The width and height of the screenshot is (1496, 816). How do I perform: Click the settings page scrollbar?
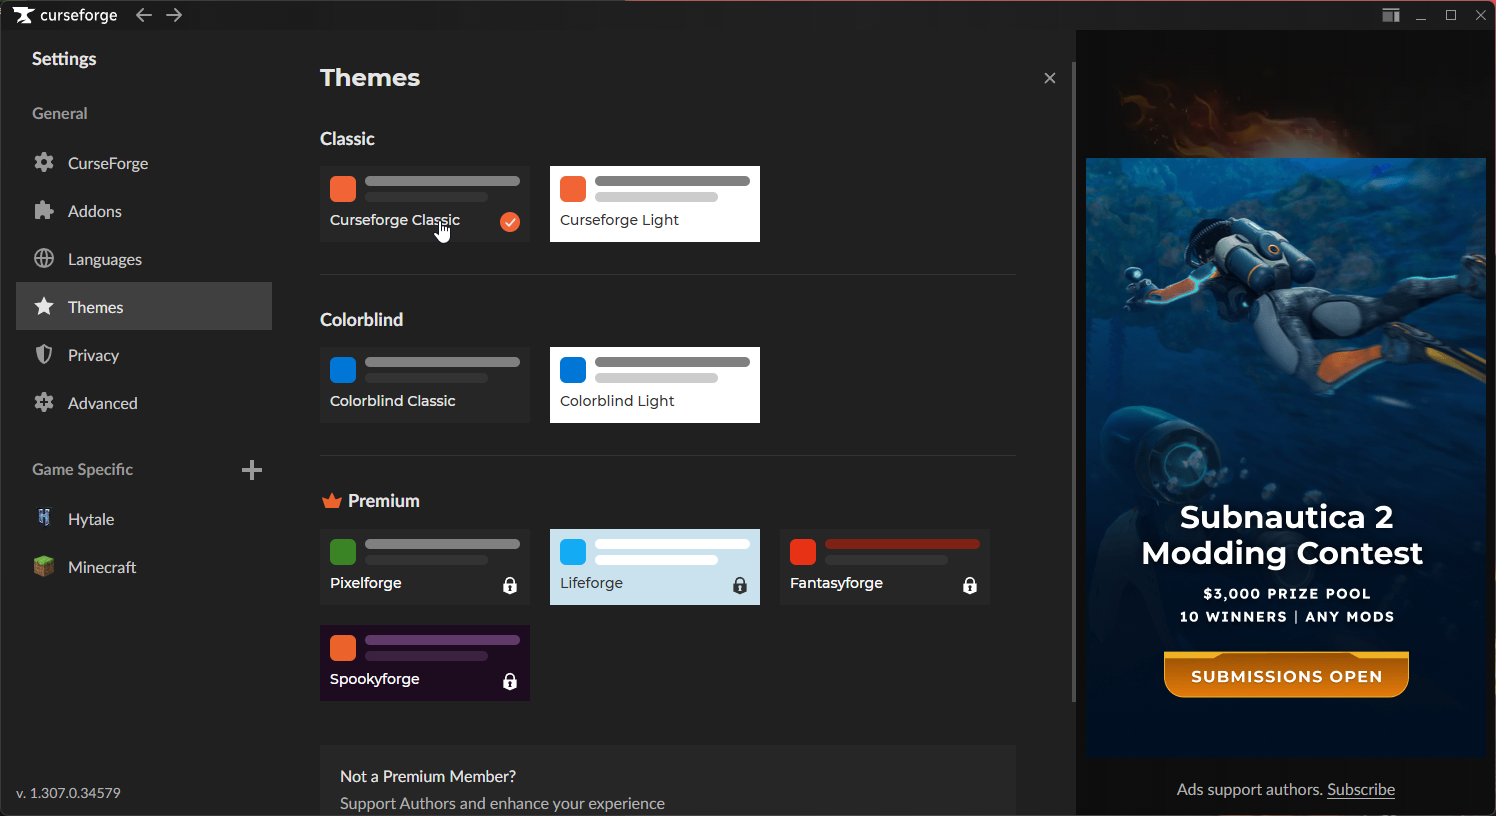1073,380
